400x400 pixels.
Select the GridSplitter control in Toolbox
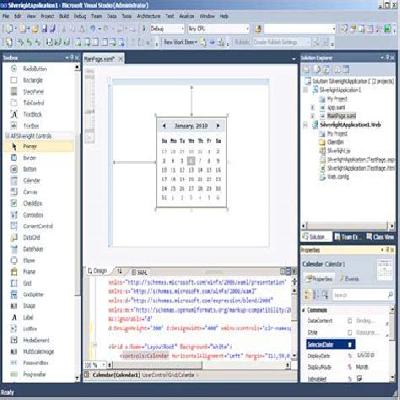tap(33, 294)
